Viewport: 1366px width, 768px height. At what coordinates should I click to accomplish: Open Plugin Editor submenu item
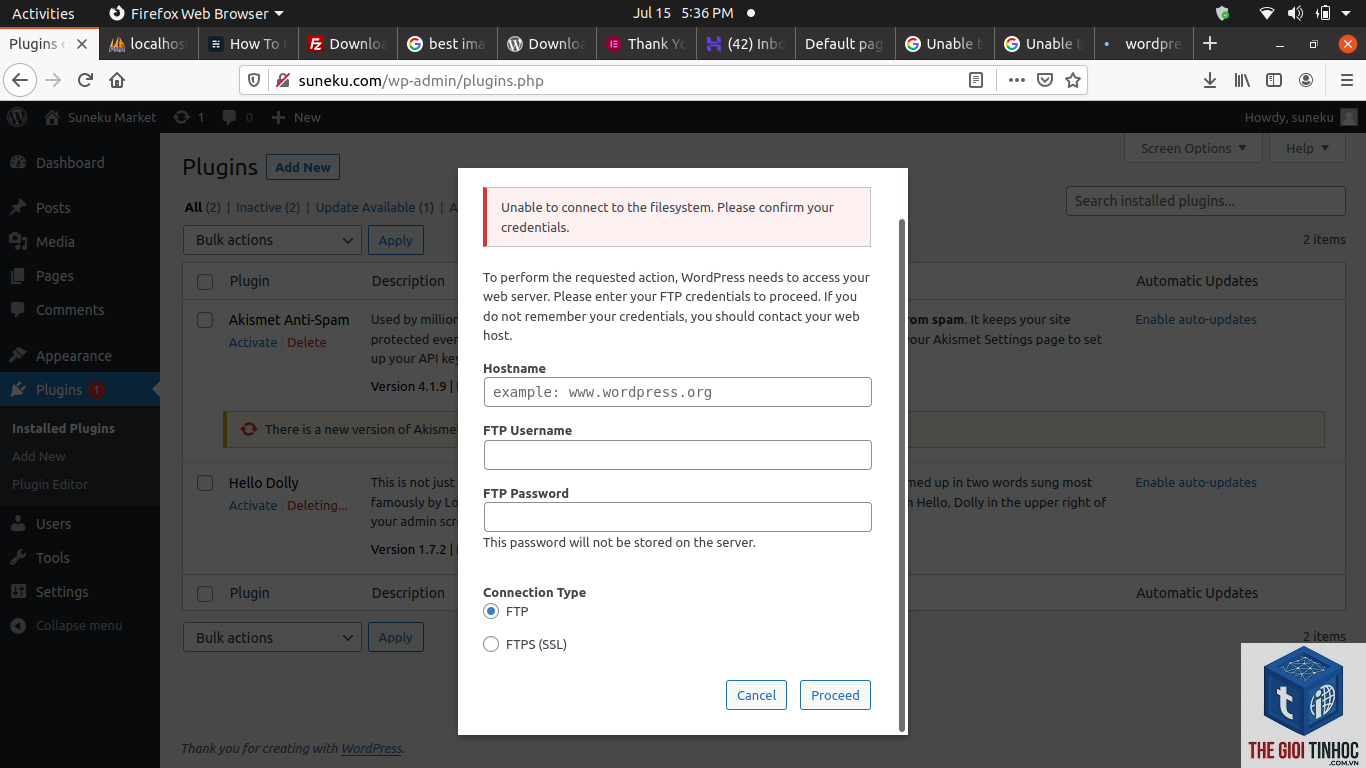coord(50,484)
